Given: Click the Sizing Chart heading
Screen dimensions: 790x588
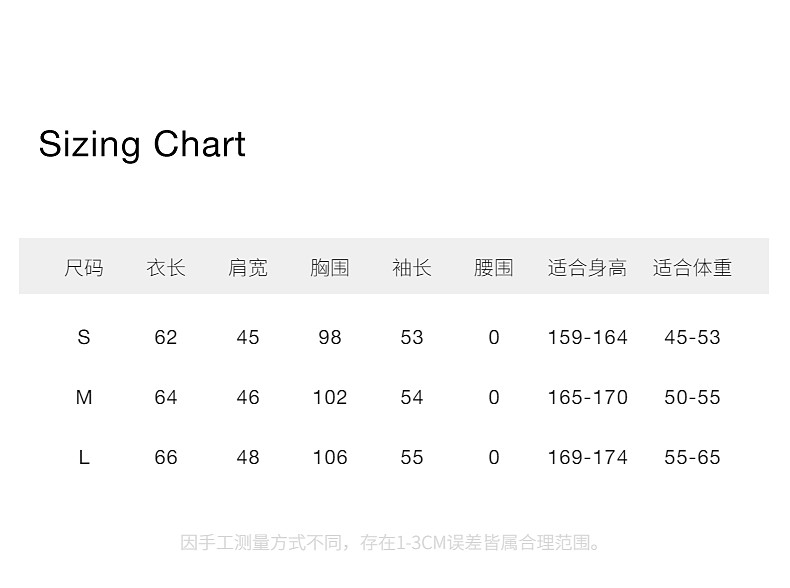Looking at the screenshot, I should pos(142,145).
